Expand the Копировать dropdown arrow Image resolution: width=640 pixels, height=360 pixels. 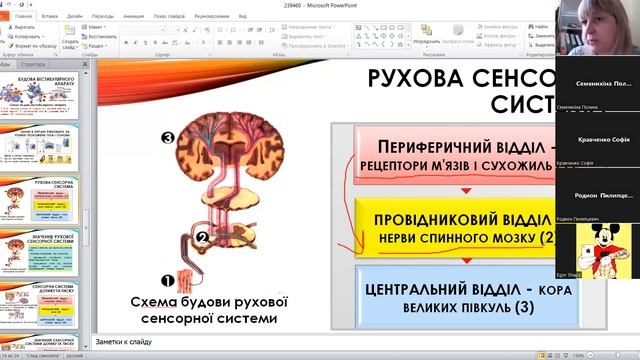coord(43,37)
